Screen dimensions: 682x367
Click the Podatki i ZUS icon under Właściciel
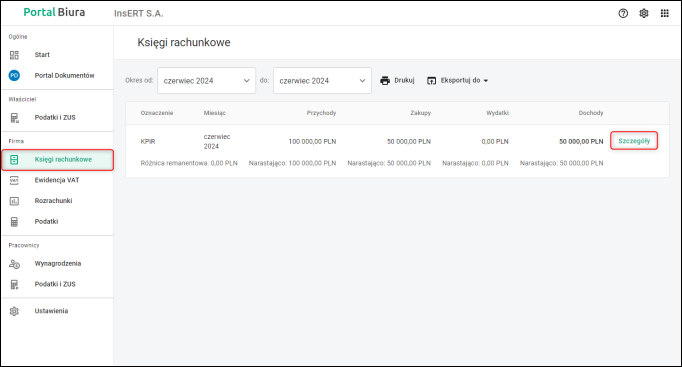(x=14, y=118)
